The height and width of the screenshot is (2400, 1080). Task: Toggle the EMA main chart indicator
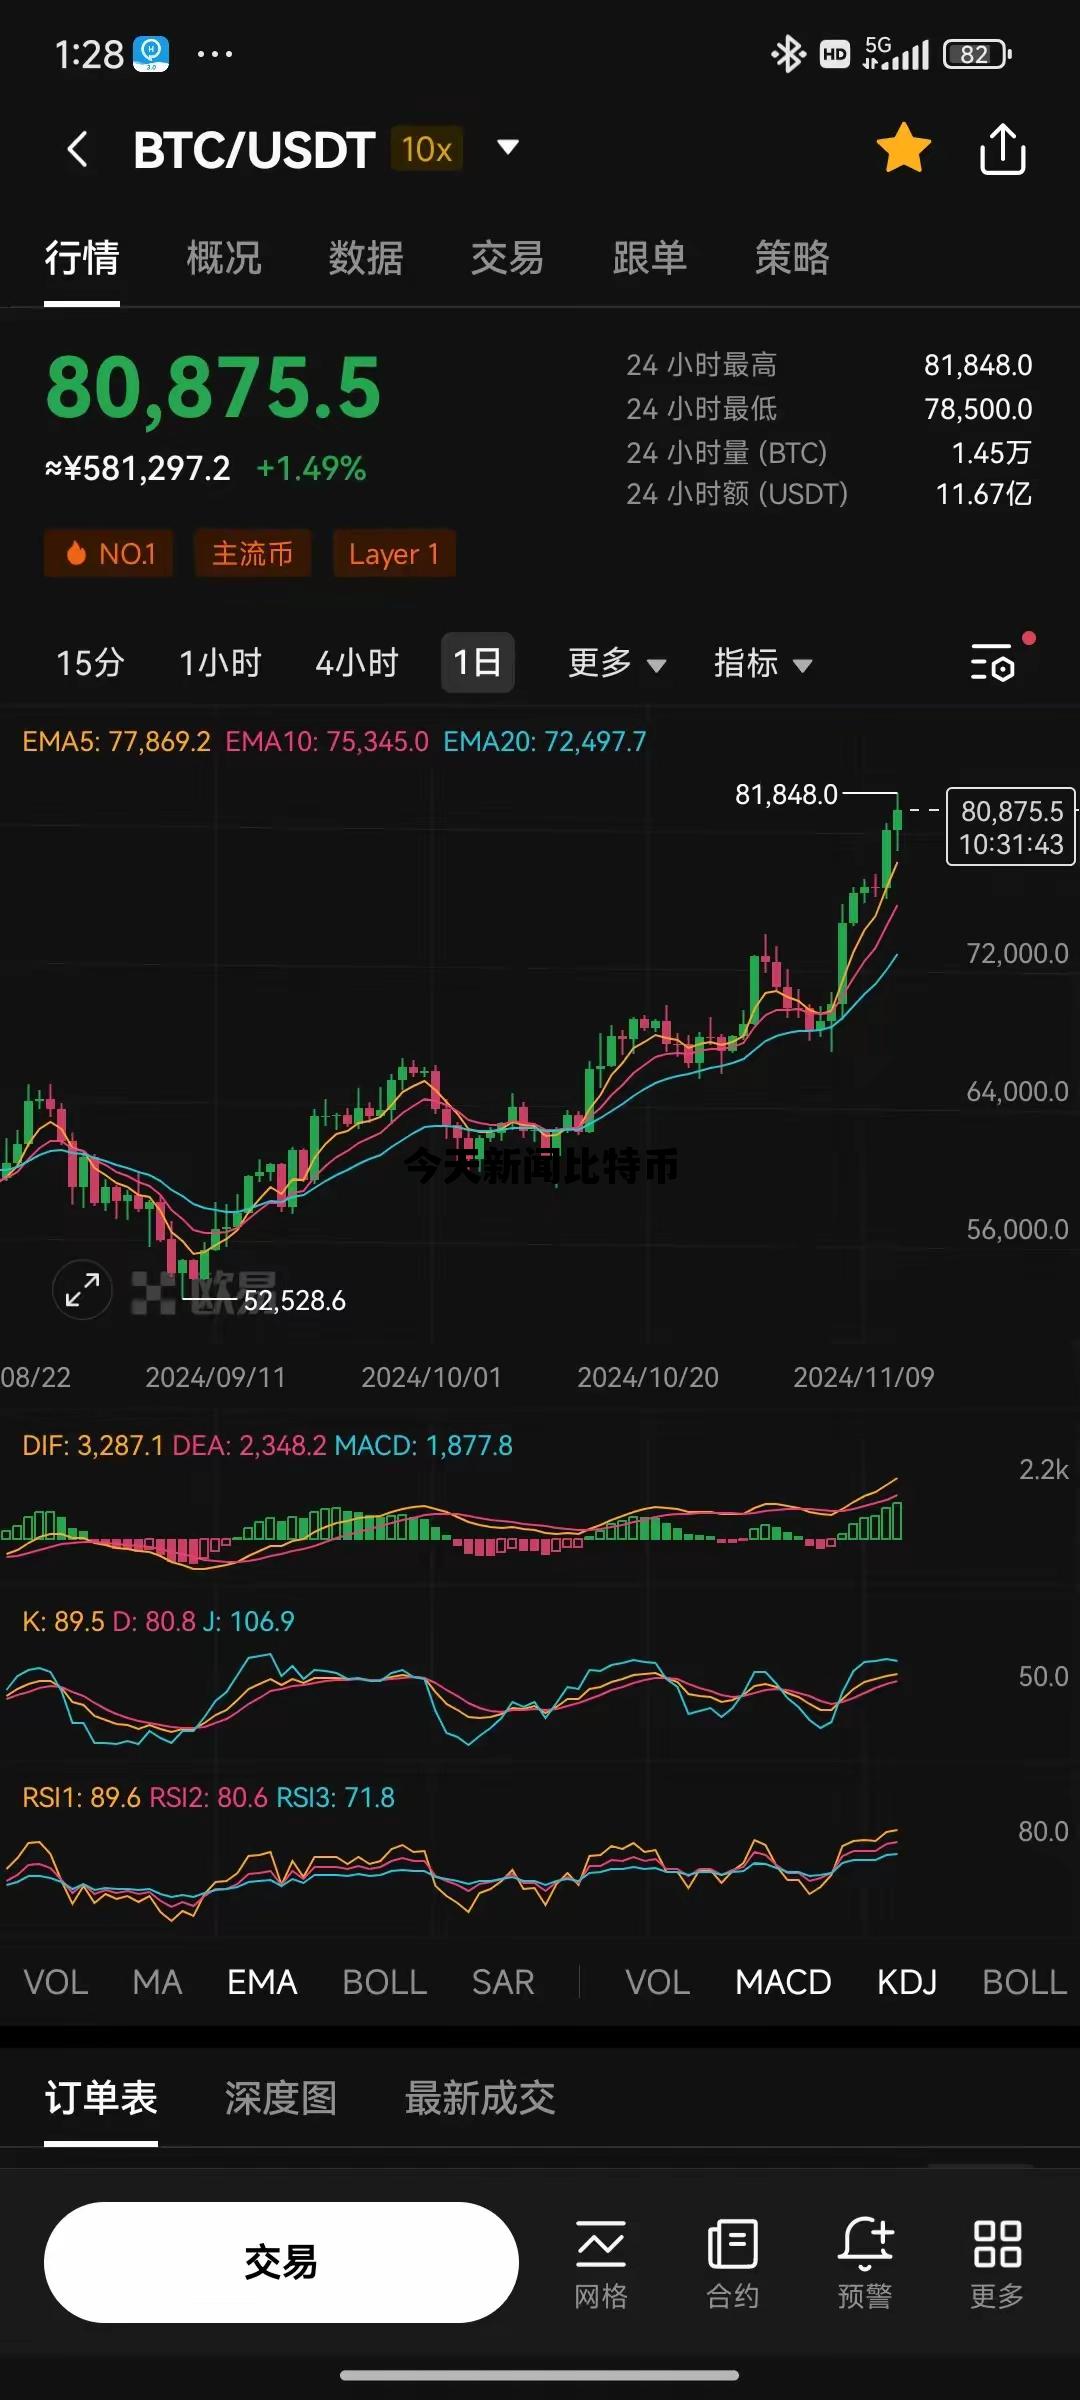tap(262, 1982)
